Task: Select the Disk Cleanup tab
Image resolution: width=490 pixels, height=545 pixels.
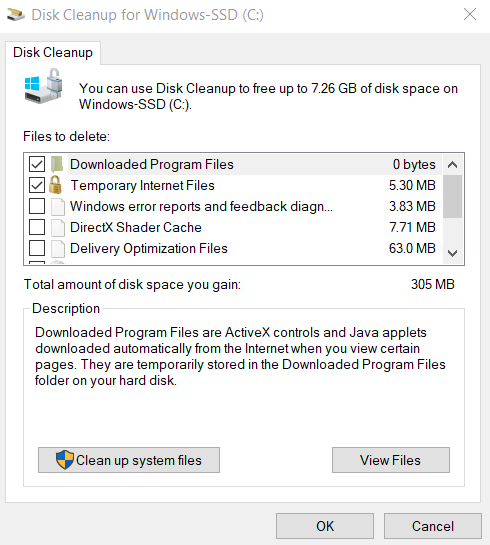Action: tap(53, 52)
